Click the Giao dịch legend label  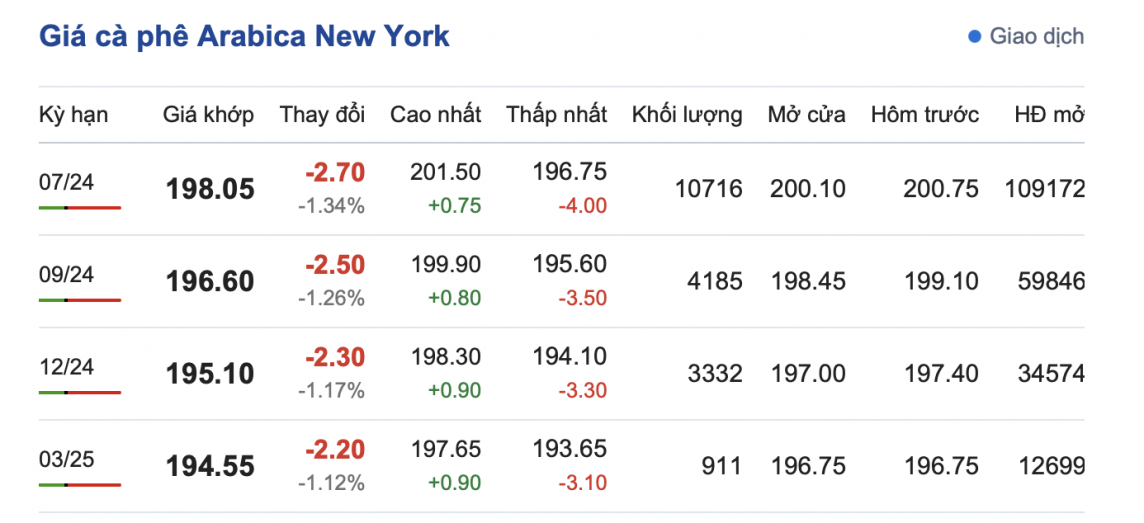(x=1036, y=37)
